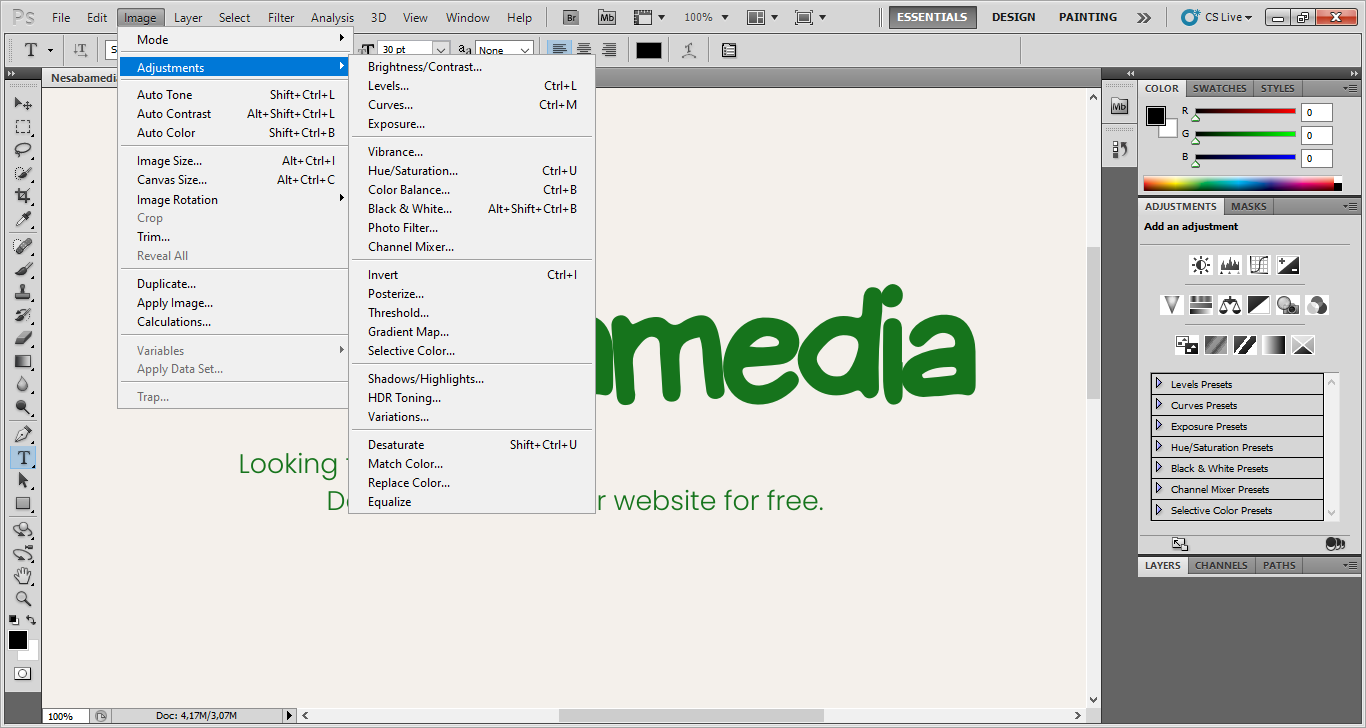Switch to the Swatches tab

tap(1219, 88)
